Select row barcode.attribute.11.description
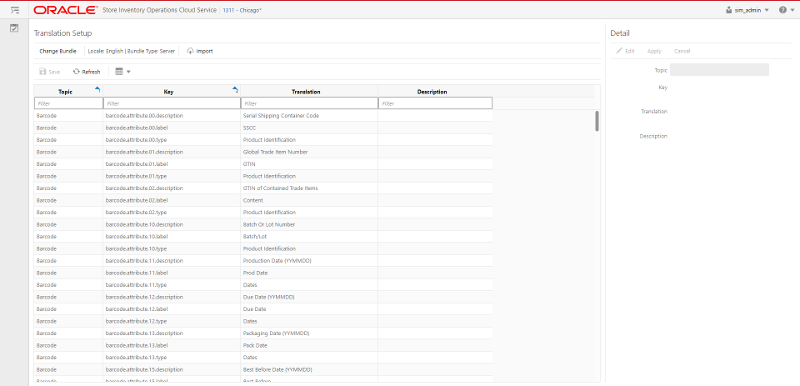800x386 pixels. coord(263,261)
